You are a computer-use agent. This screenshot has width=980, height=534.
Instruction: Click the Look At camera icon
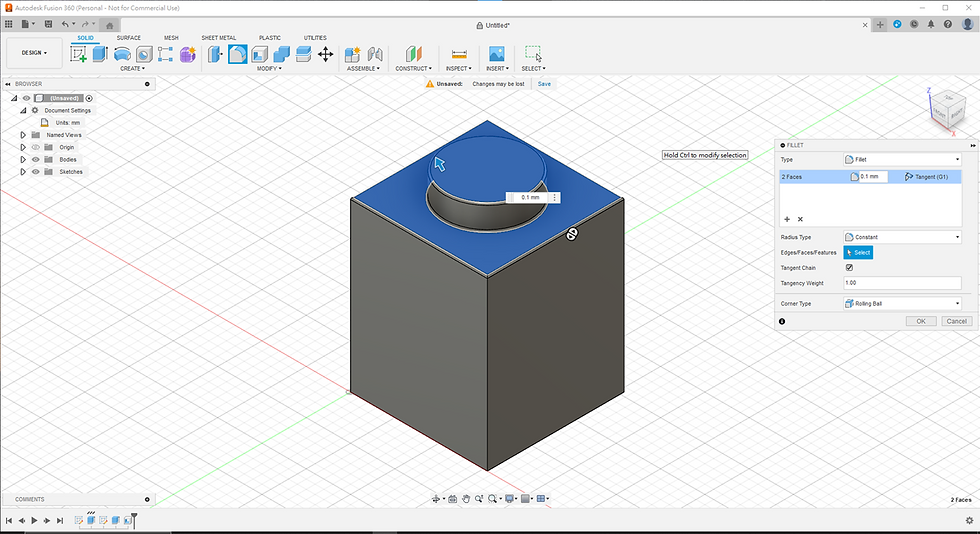(452, 499)
